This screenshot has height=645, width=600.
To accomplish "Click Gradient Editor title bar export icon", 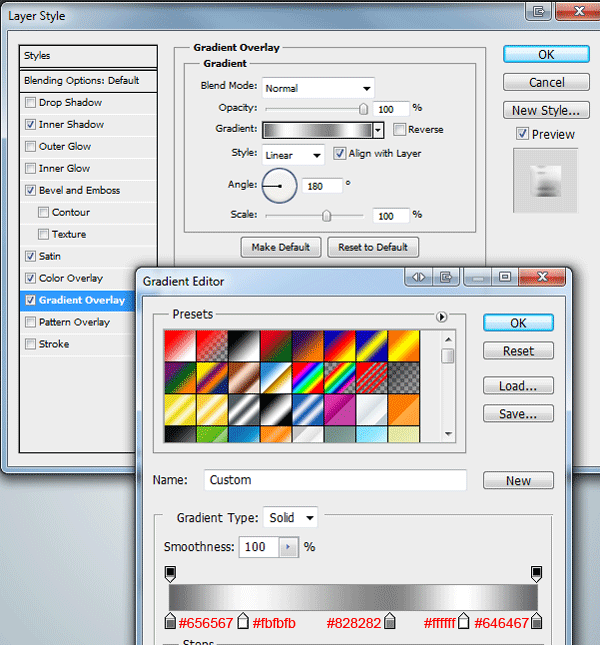I will 446,277.
